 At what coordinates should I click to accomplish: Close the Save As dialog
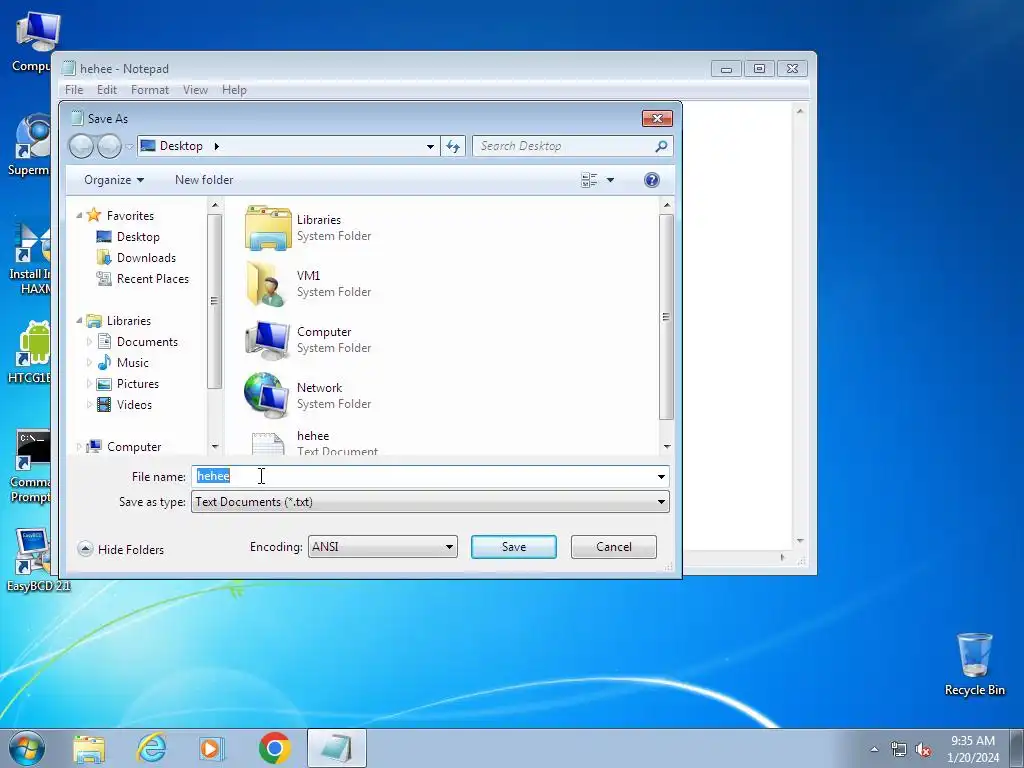657,118
